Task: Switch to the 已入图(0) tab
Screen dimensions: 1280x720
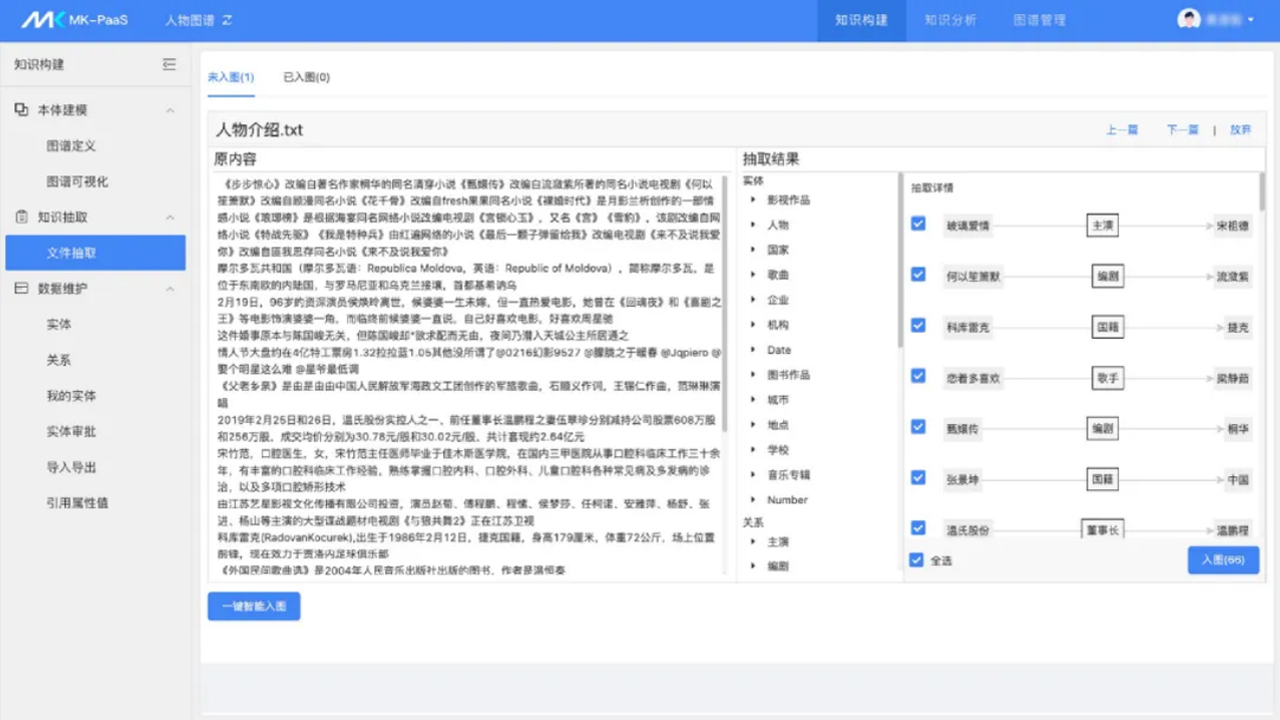Action: tap(306, 77)
